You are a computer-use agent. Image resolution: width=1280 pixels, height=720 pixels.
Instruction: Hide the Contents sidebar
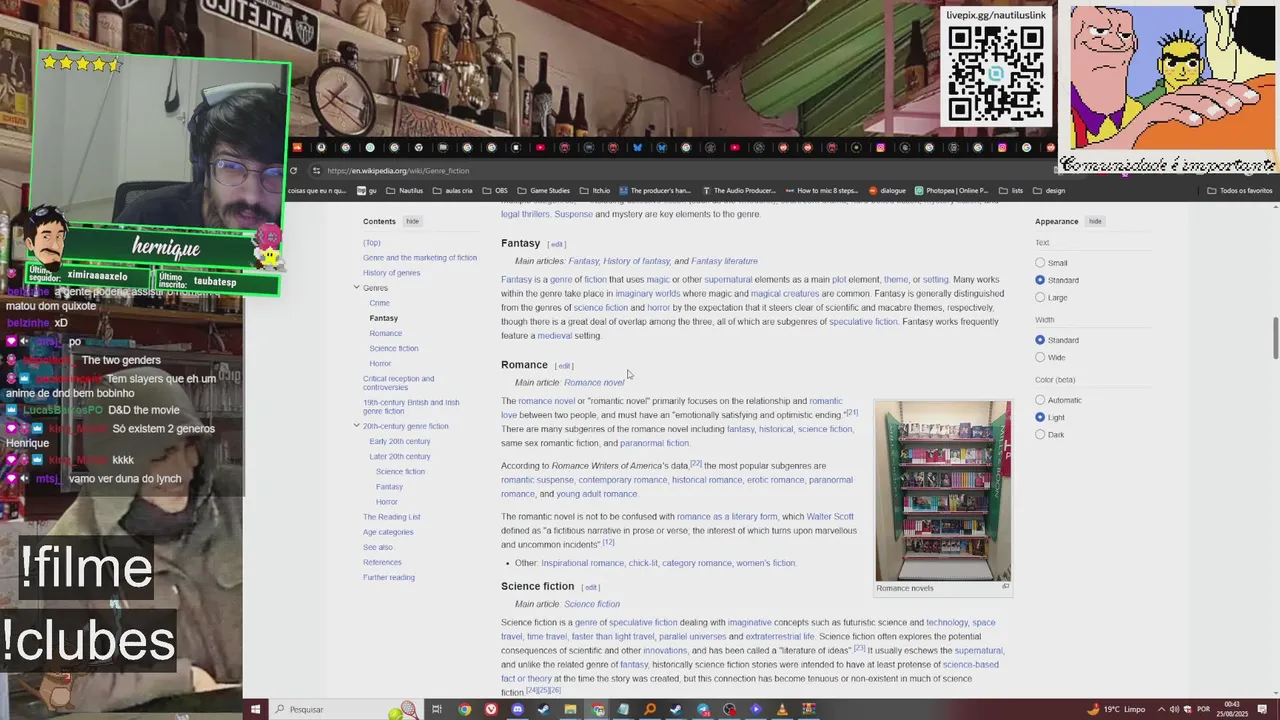pyautogui.click(x=412, y=221)
